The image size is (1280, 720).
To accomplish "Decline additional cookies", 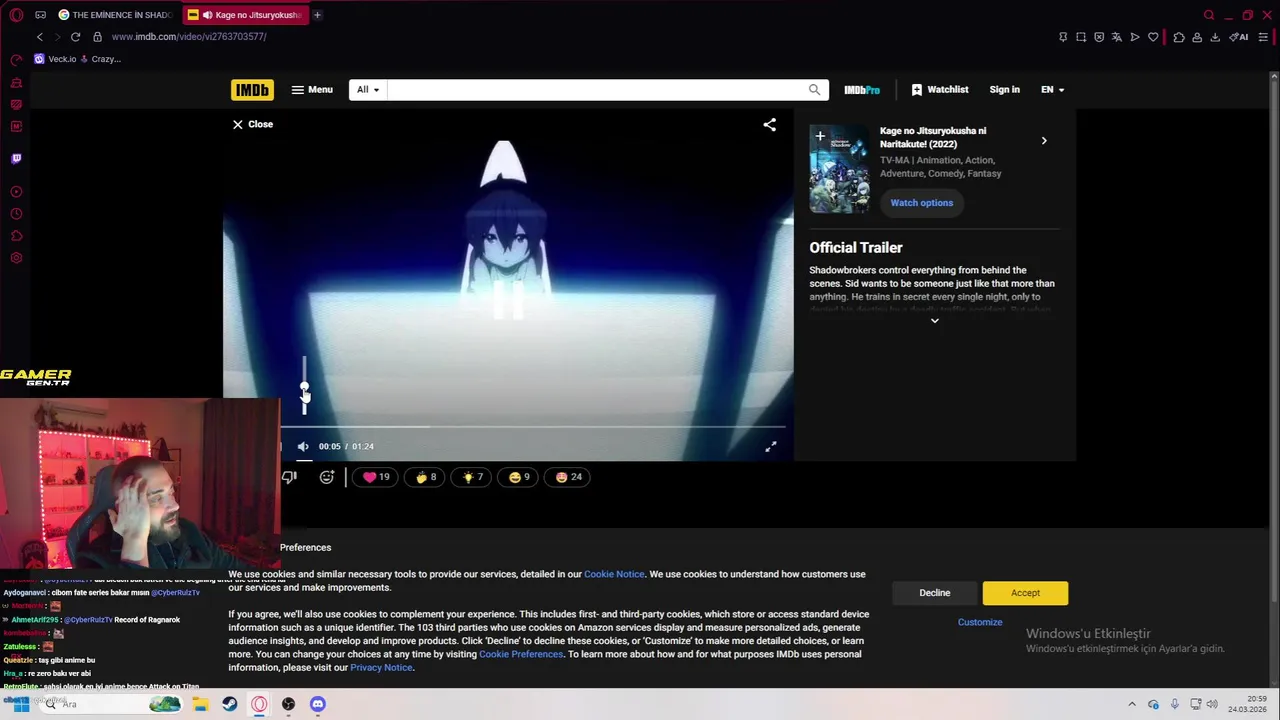I will 935,593.
